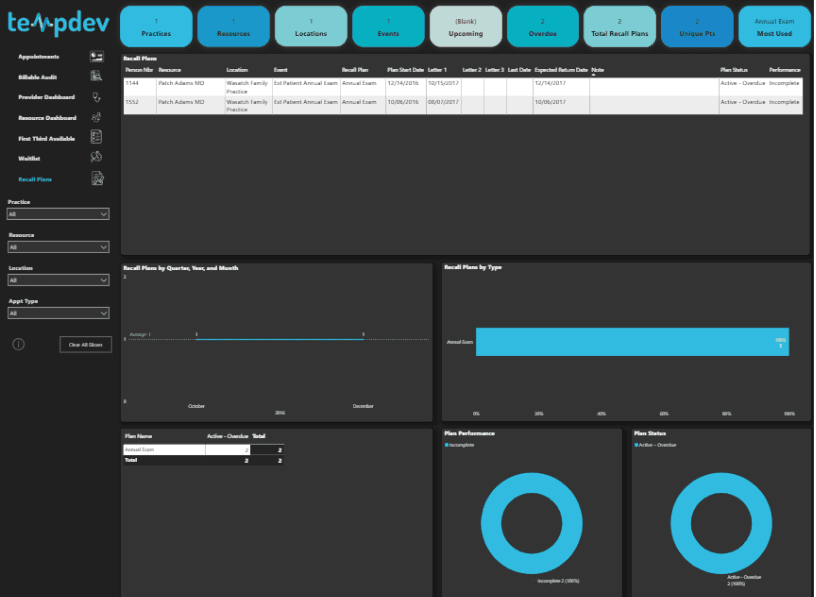This screenshot has height=597, width=816.
Task: Click the Appointments icon in the sidebar
Action: coord(96,57)
